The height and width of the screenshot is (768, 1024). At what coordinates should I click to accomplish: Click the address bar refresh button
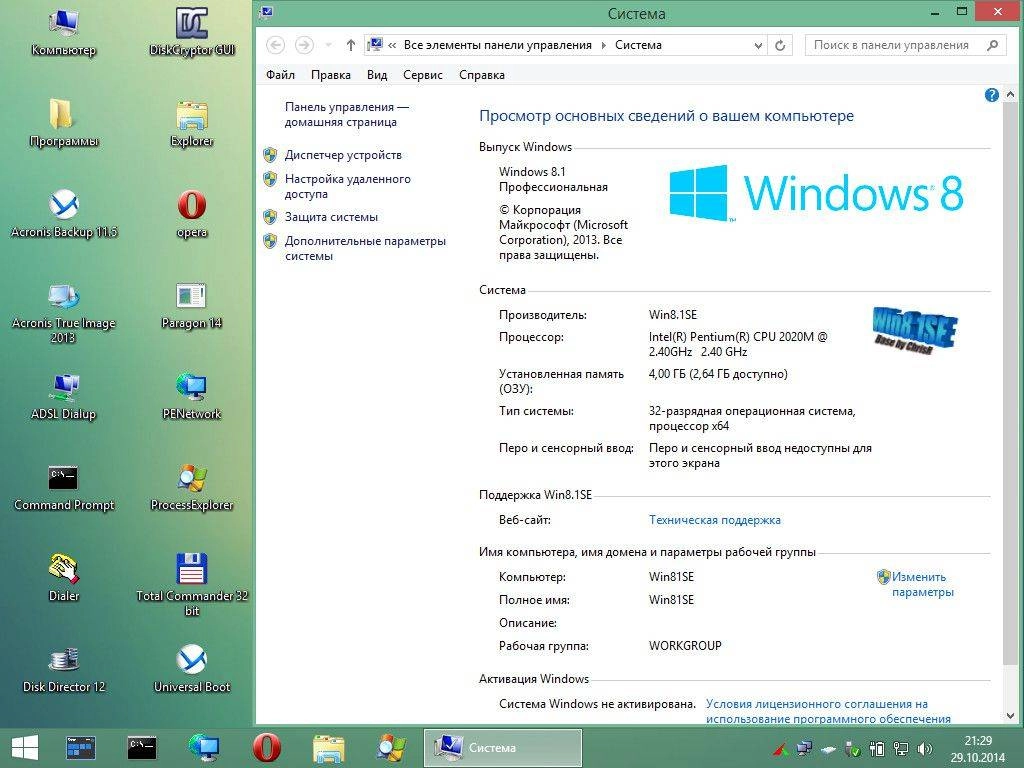click(780, 46)
